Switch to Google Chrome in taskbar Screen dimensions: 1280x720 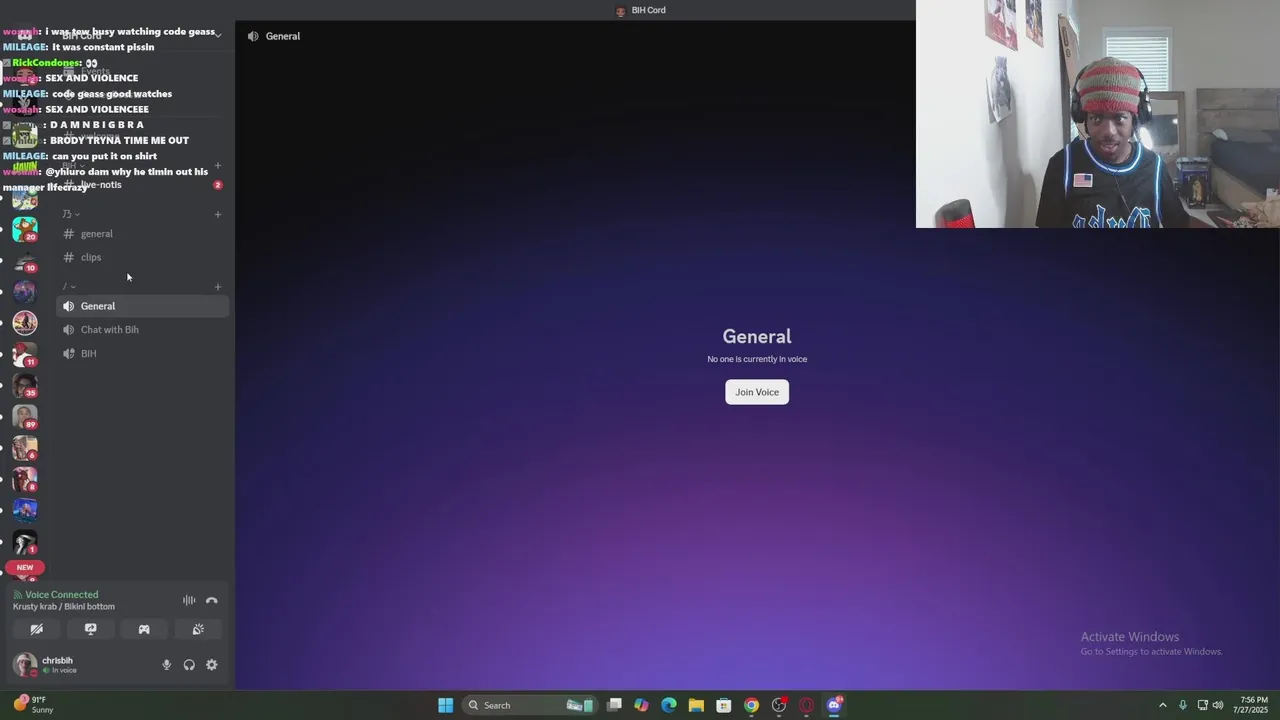751,705
